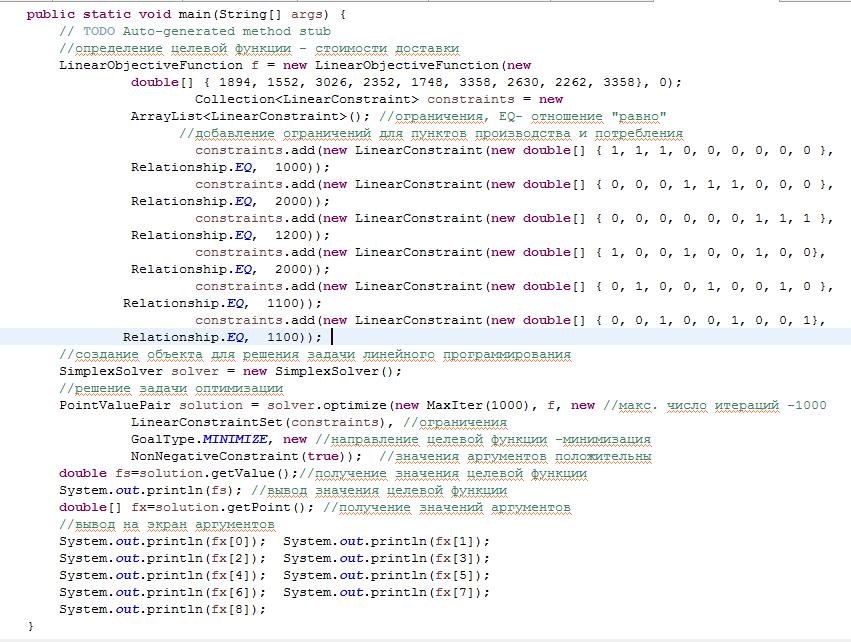Click 'System.out.println(fx[8]);' statement
The image size is (851, 642).
[x=163, y=609]
